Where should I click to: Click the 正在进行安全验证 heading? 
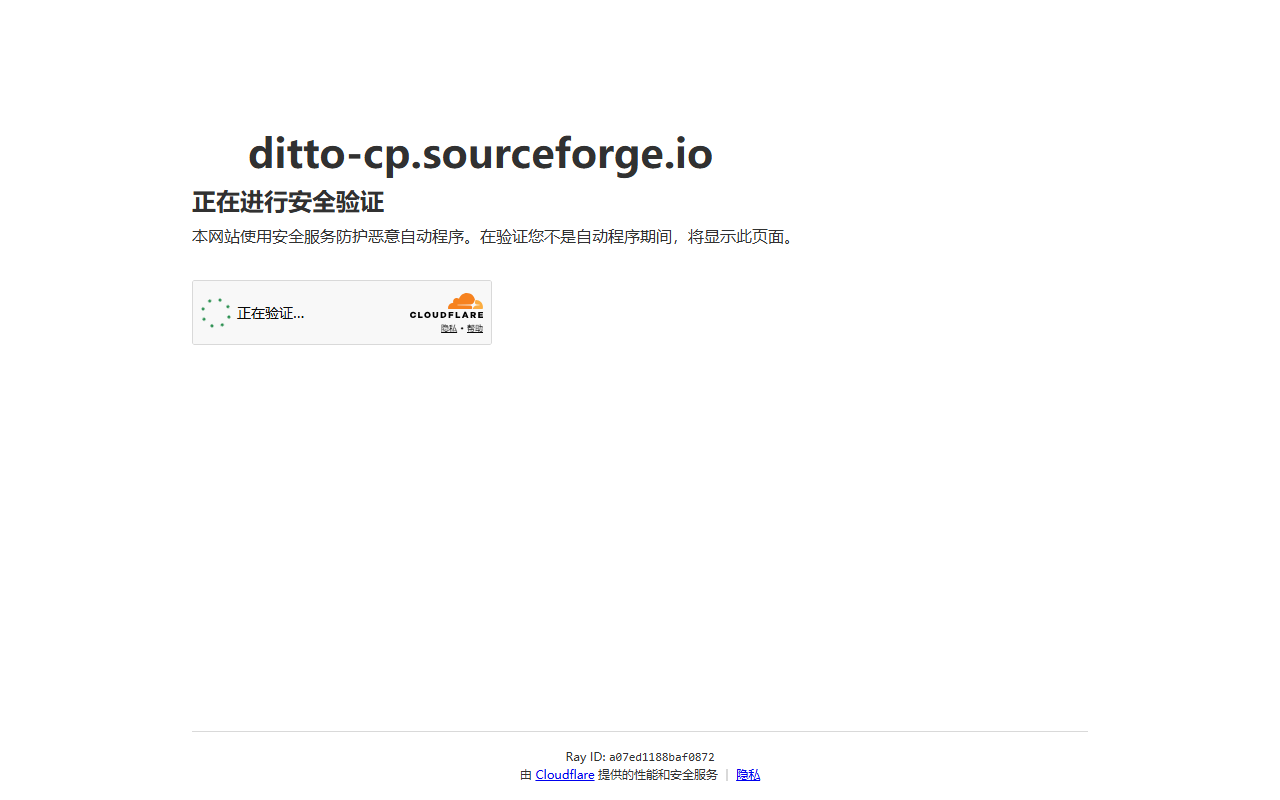point(288,202)
